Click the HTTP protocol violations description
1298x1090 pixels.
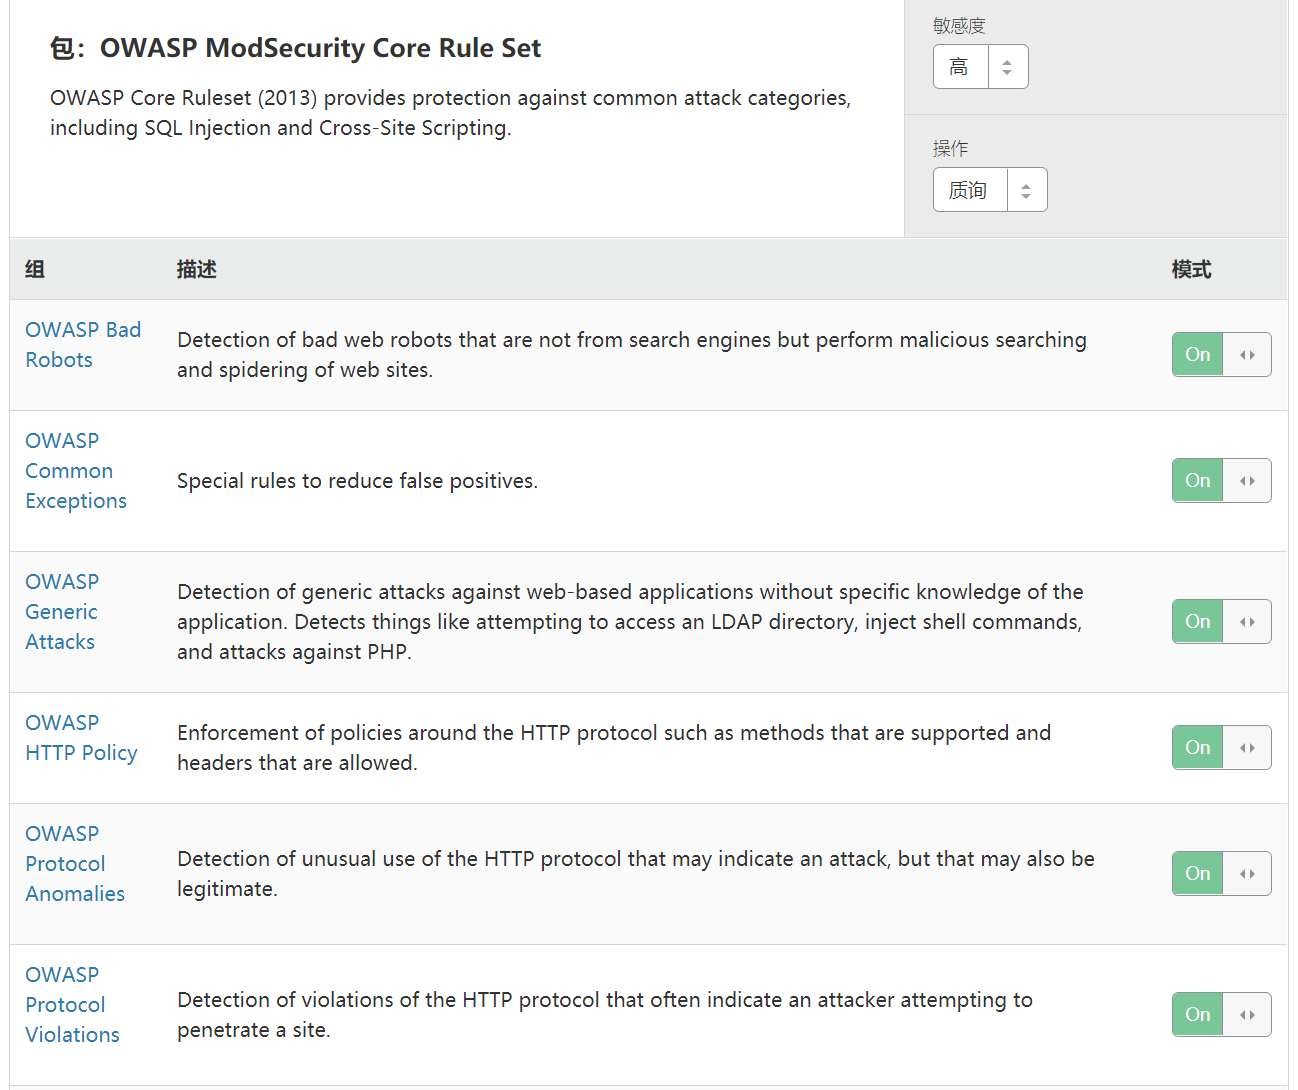point(605,1015)
